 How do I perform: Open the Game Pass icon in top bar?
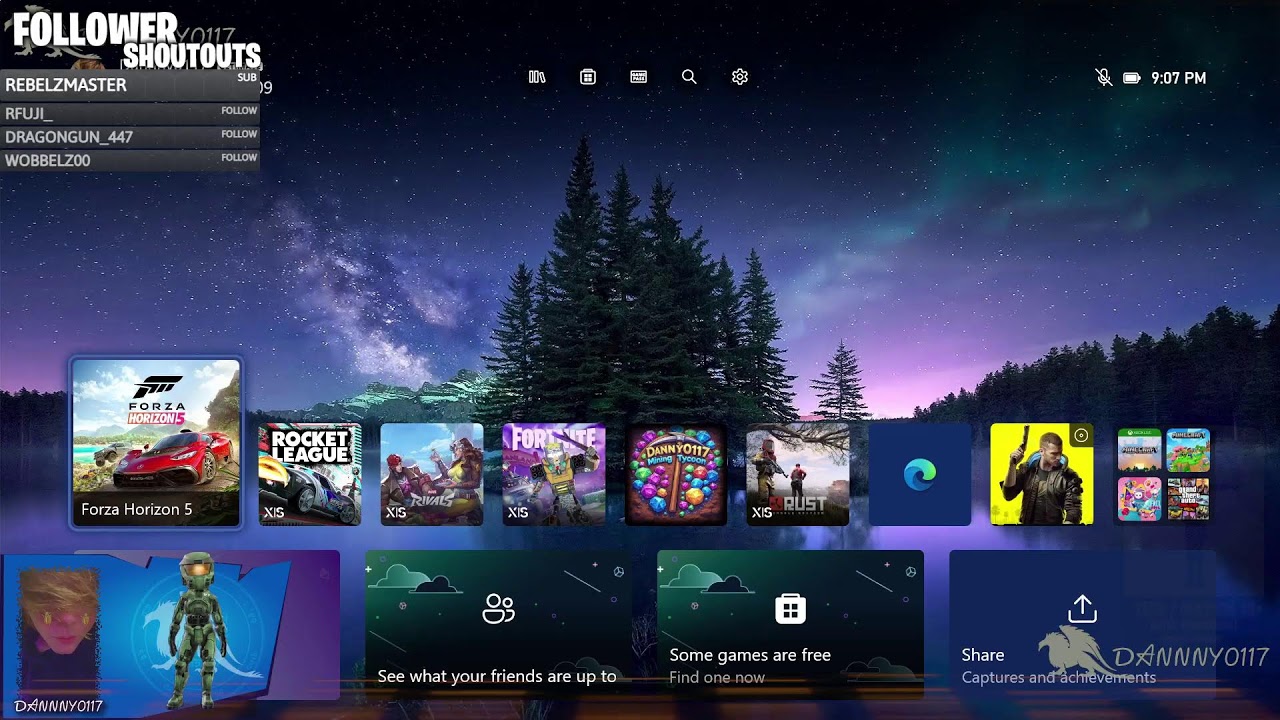coord(639,77)
